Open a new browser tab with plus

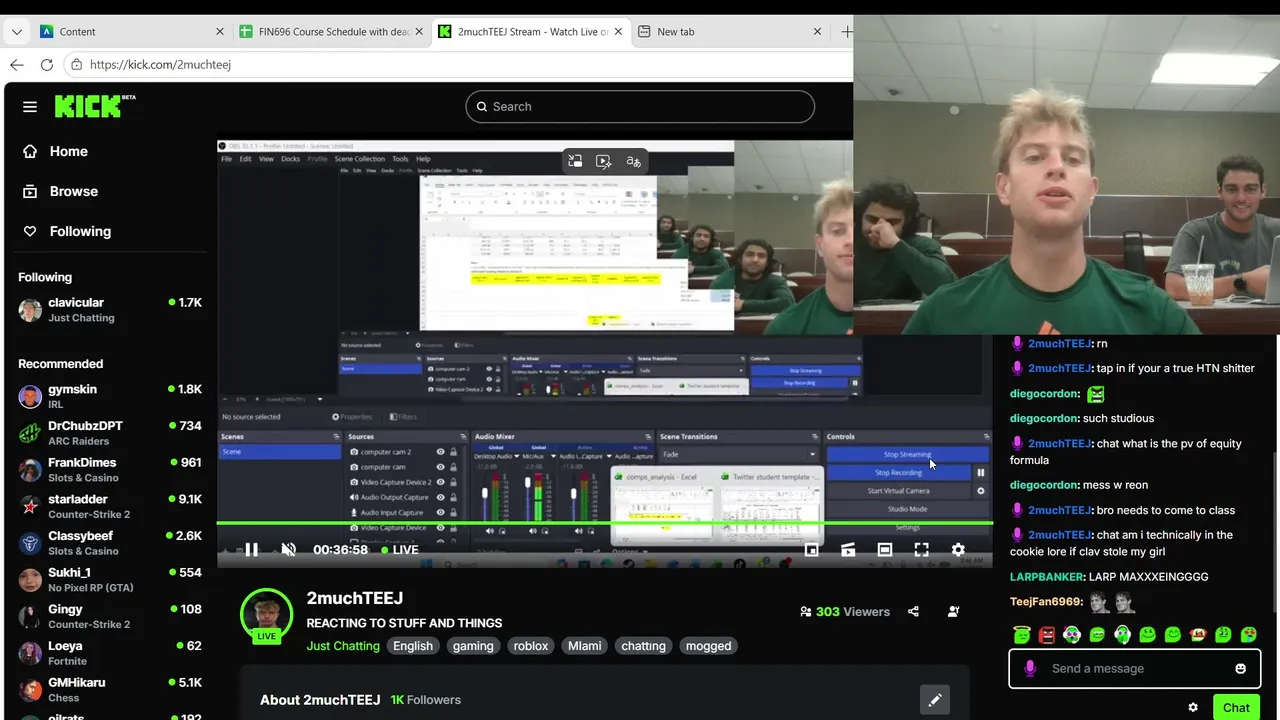(x=846, y=32)
